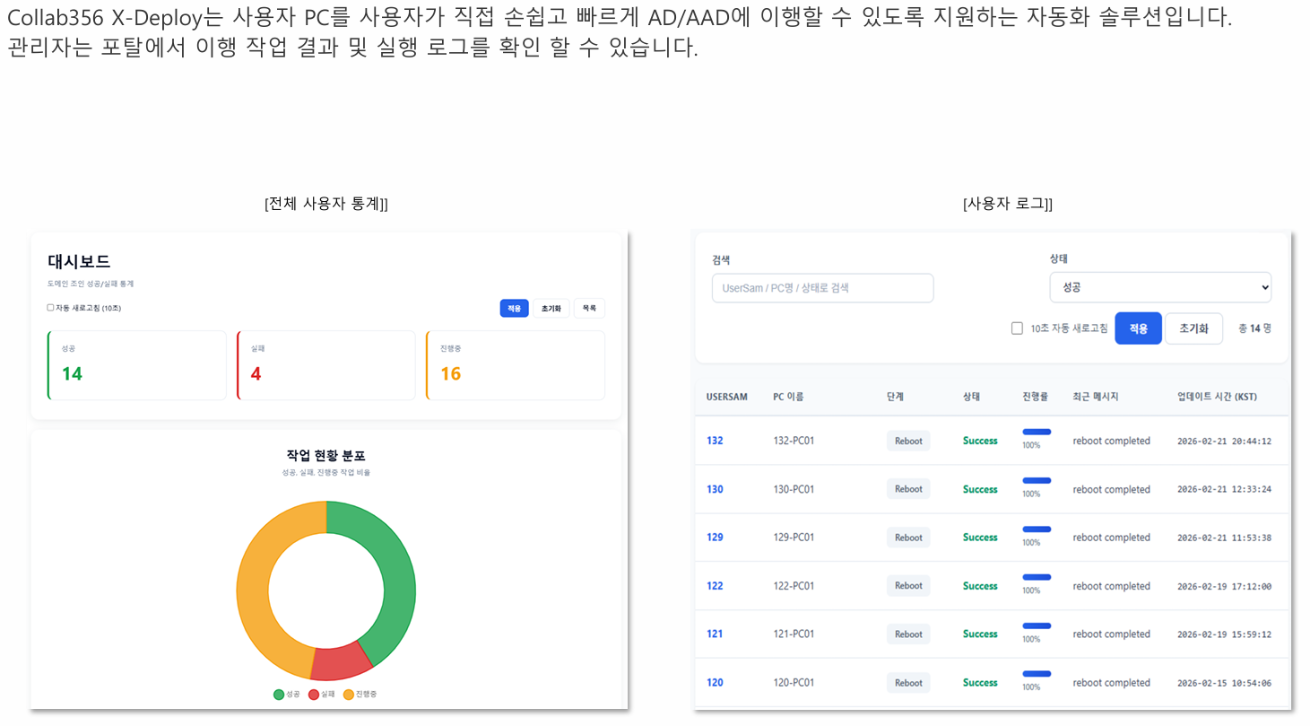Click the progress bar of user 129

pos(1036,529)
